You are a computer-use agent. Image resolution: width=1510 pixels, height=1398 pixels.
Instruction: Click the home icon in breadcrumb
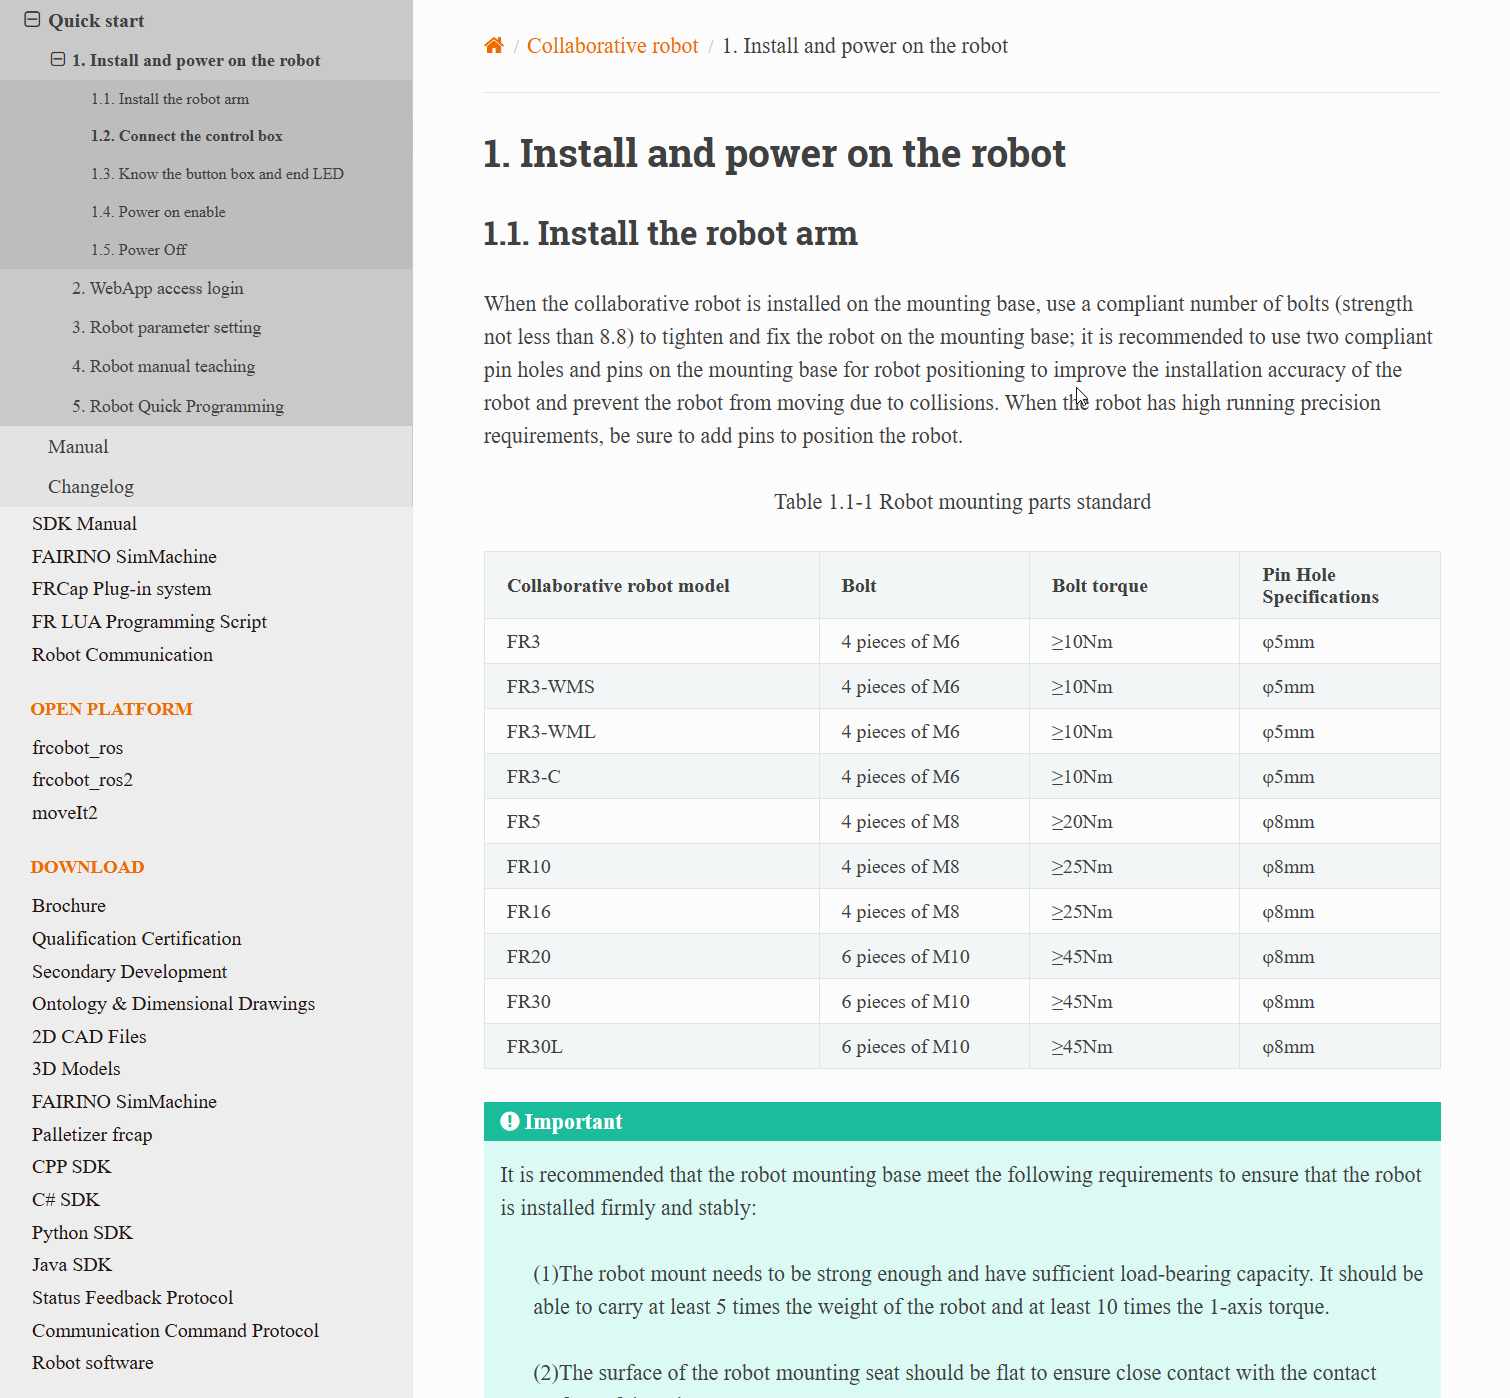493,46
